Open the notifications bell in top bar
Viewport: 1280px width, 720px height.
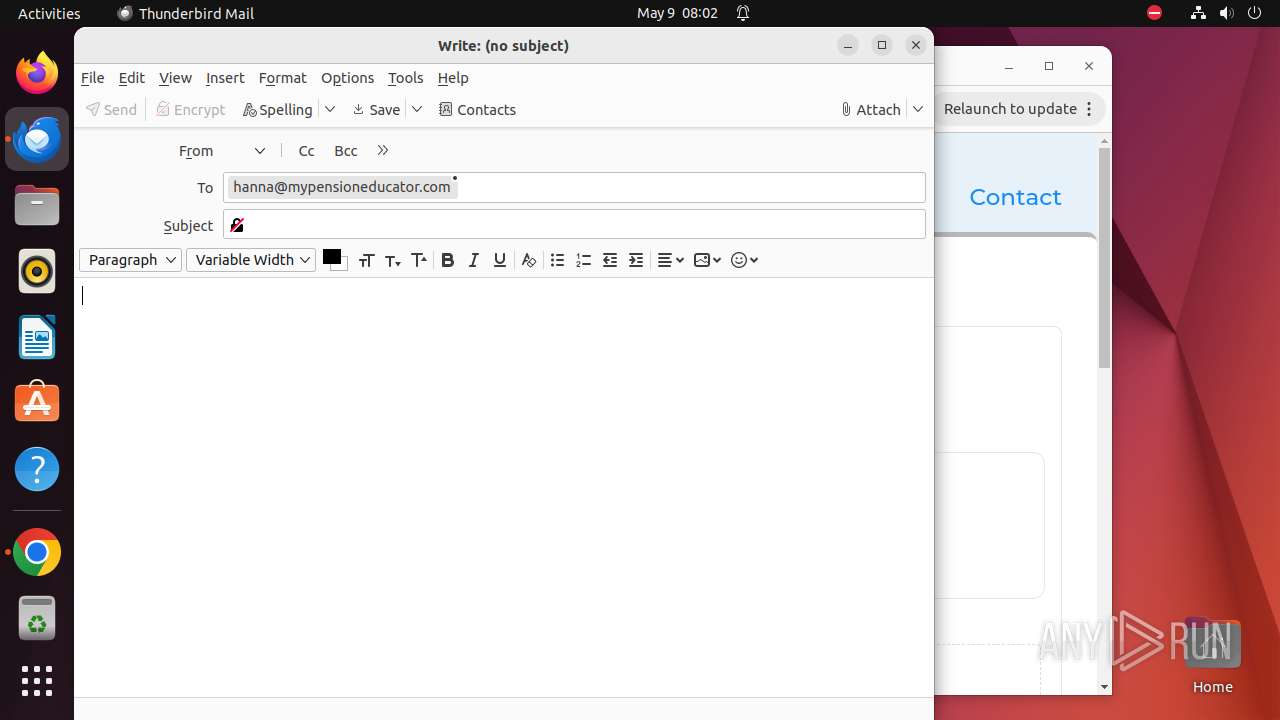(743, 13)
